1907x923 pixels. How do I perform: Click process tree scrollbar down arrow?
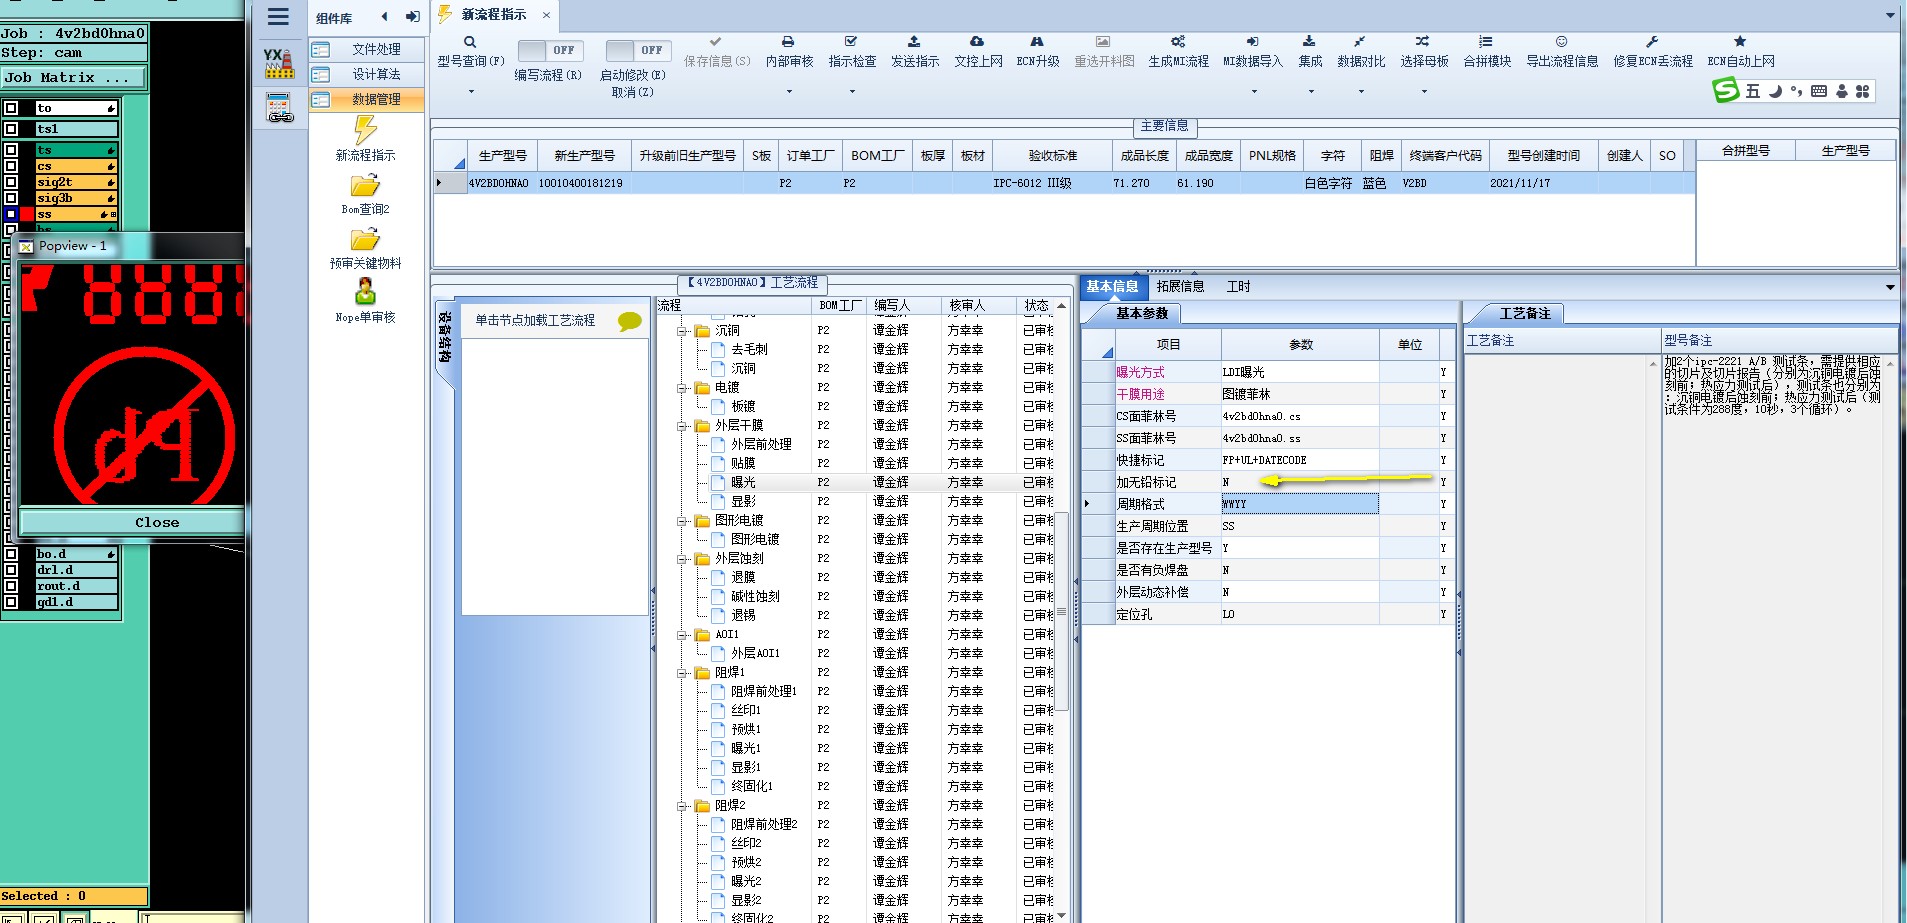pyautogui.click(x=1061, y=916)
